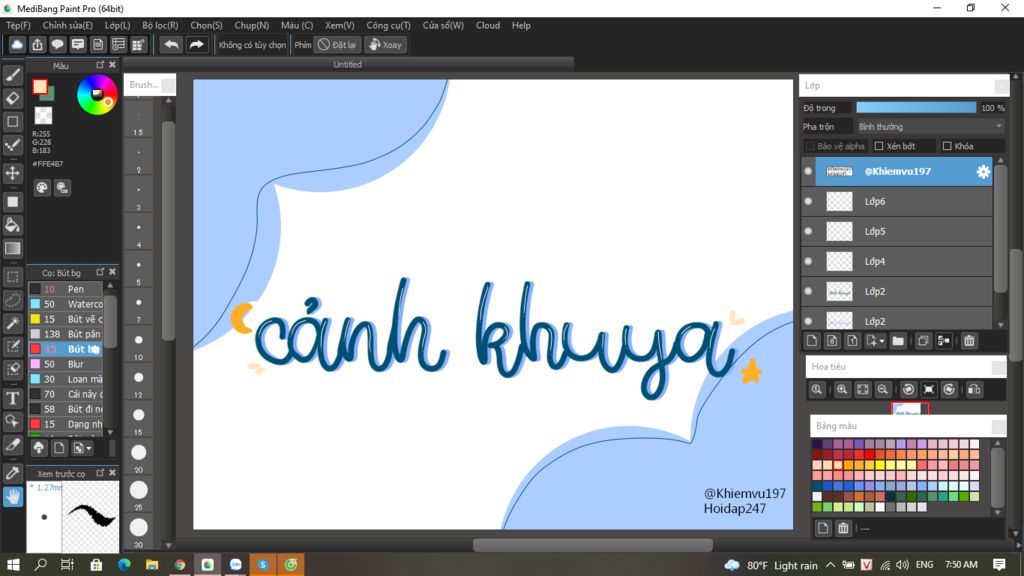Select the Text tool
The height and width of the screenshot is (576, 1024).
tap(12, 398)
